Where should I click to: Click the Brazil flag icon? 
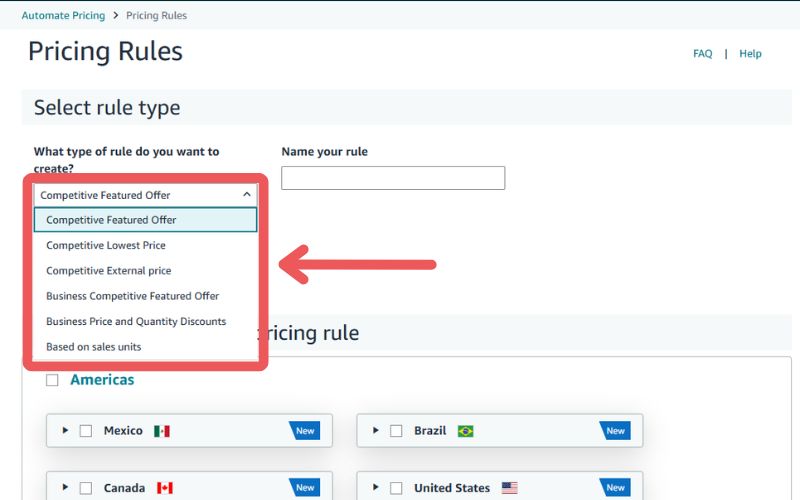[465, 431]
